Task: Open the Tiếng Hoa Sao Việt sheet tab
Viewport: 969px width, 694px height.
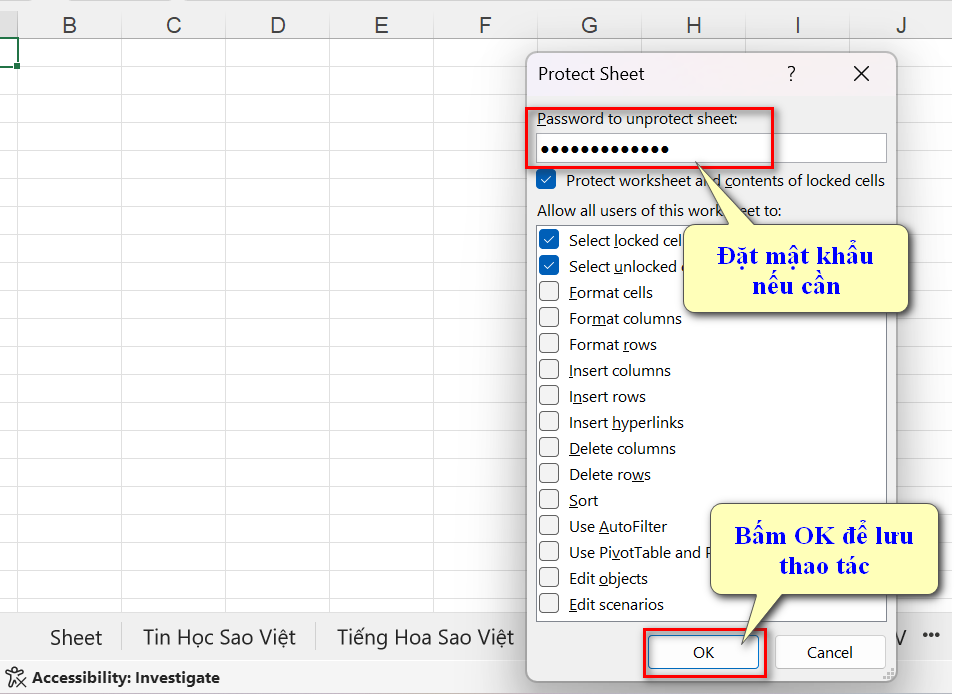Action: [425, 637]
